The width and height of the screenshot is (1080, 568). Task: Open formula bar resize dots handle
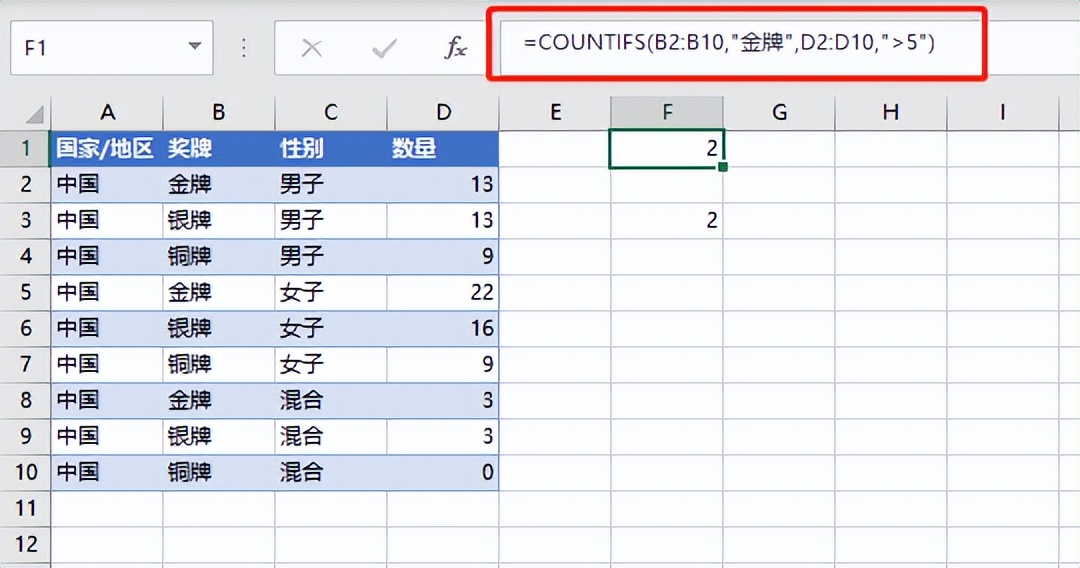coord(244,48)
